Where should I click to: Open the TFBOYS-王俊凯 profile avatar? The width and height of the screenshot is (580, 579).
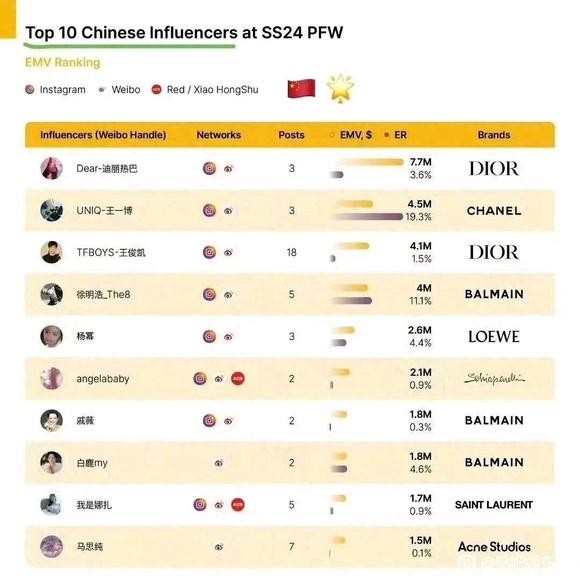point(51,252)
